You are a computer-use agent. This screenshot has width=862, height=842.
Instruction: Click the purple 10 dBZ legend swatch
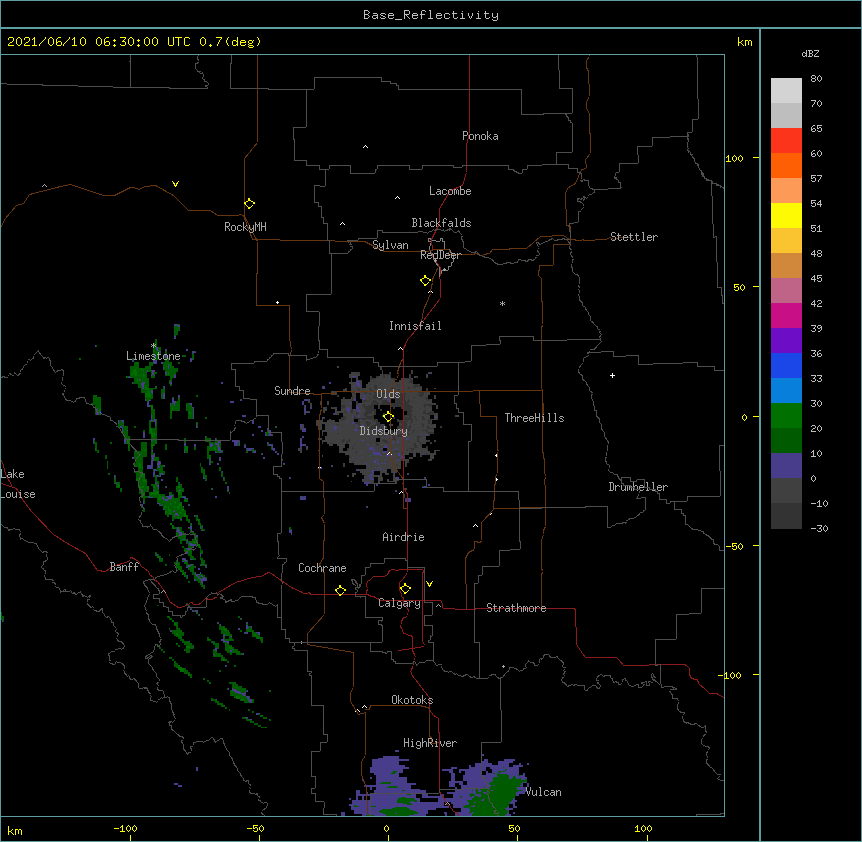pos(786,466)
